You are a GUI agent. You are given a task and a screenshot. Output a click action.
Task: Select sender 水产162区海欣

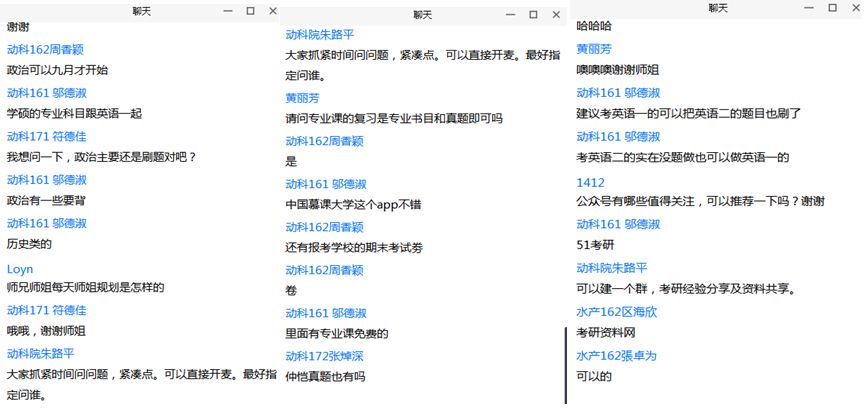(616, 312)
